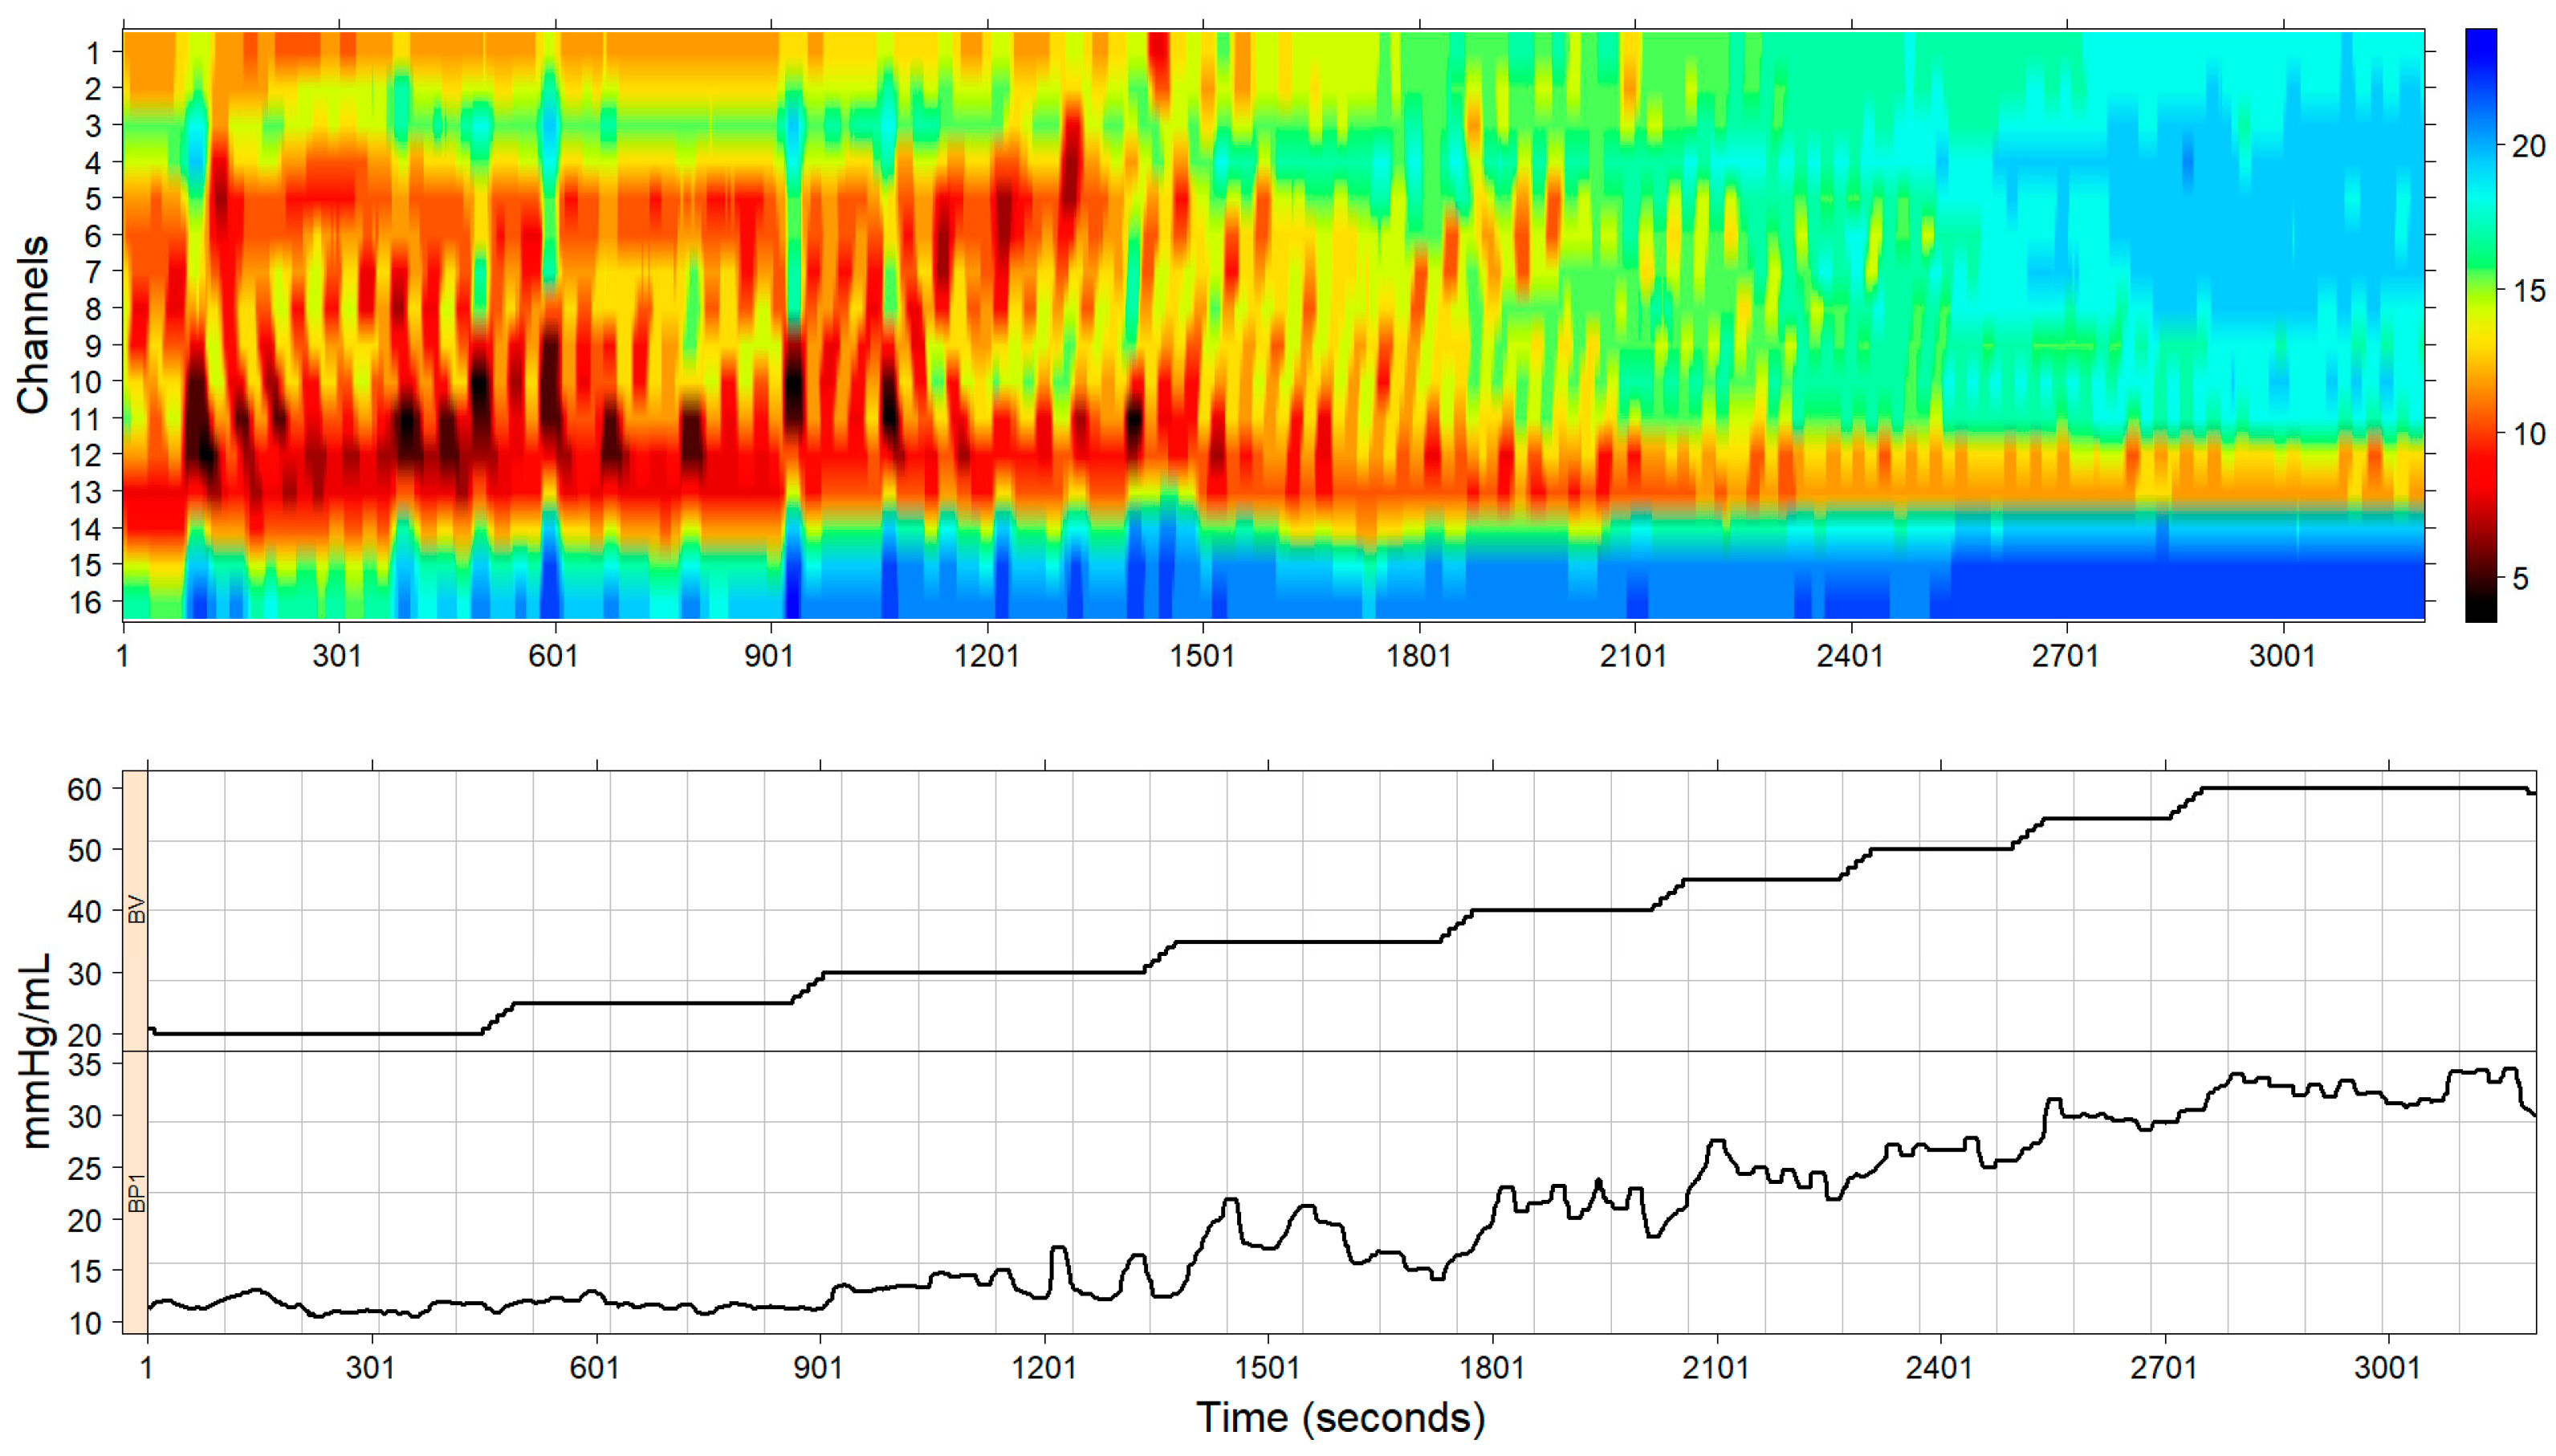Click the 60 tick on BV axis
This screenshot has height=1456, width=2556.
(84, 789)
